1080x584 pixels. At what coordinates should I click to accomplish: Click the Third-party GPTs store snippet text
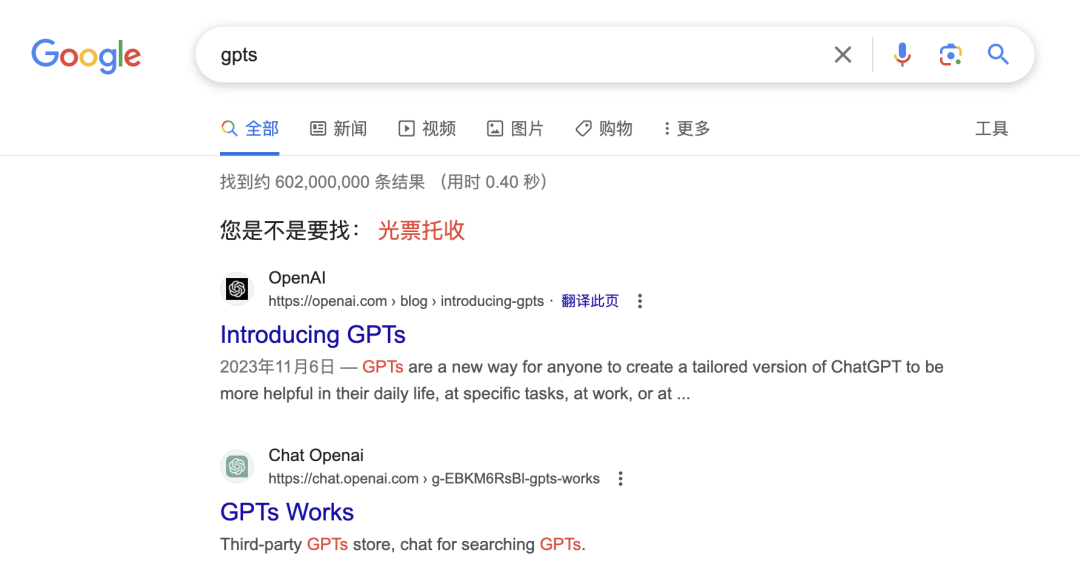coord(402,545)
